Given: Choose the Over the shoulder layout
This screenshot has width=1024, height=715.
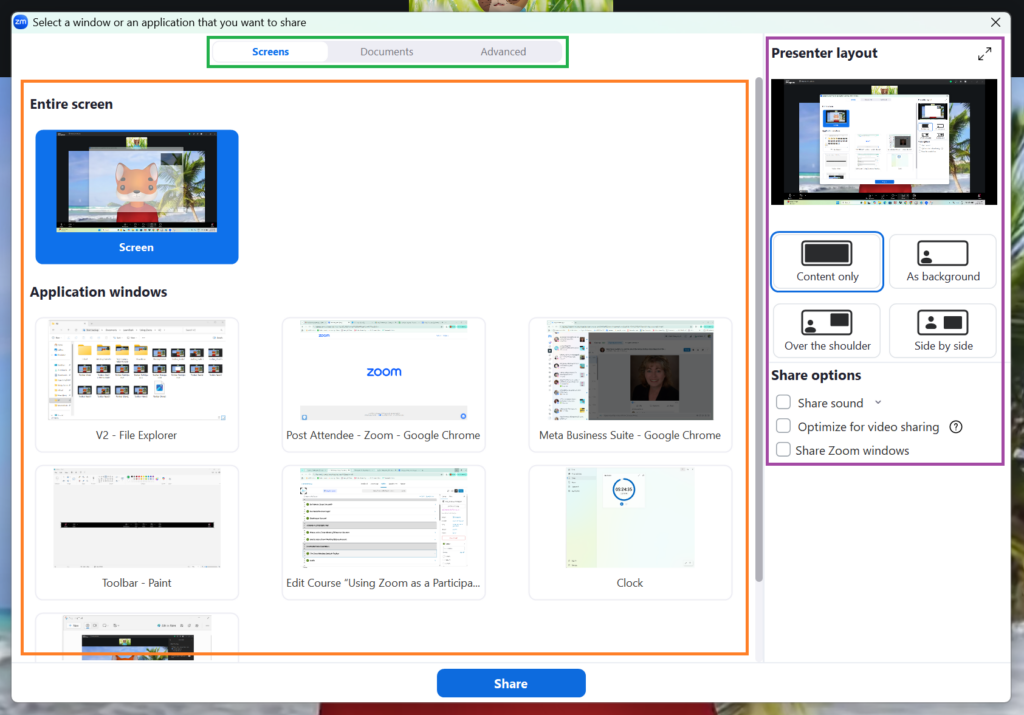Looking at the screenshot, I should pos(827,330).
